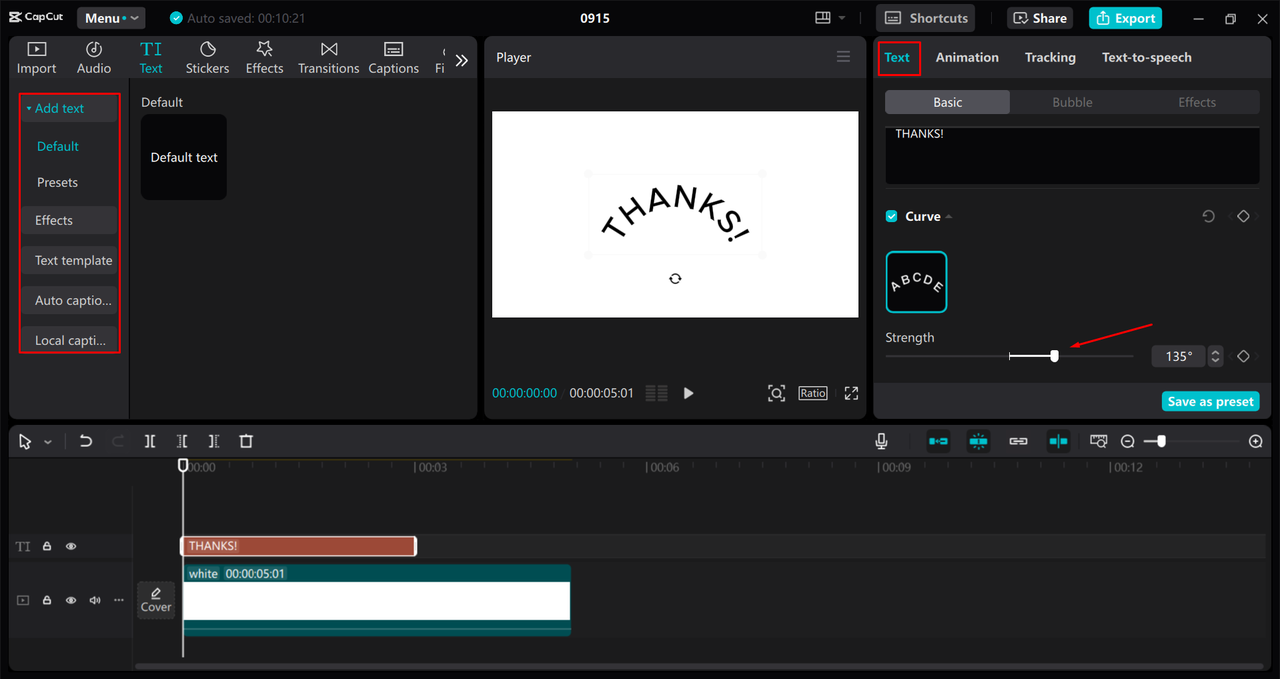The image size is (1280, 679).
Task: Click the timeline zoom out icon
Action: (x=1127, y=441)
